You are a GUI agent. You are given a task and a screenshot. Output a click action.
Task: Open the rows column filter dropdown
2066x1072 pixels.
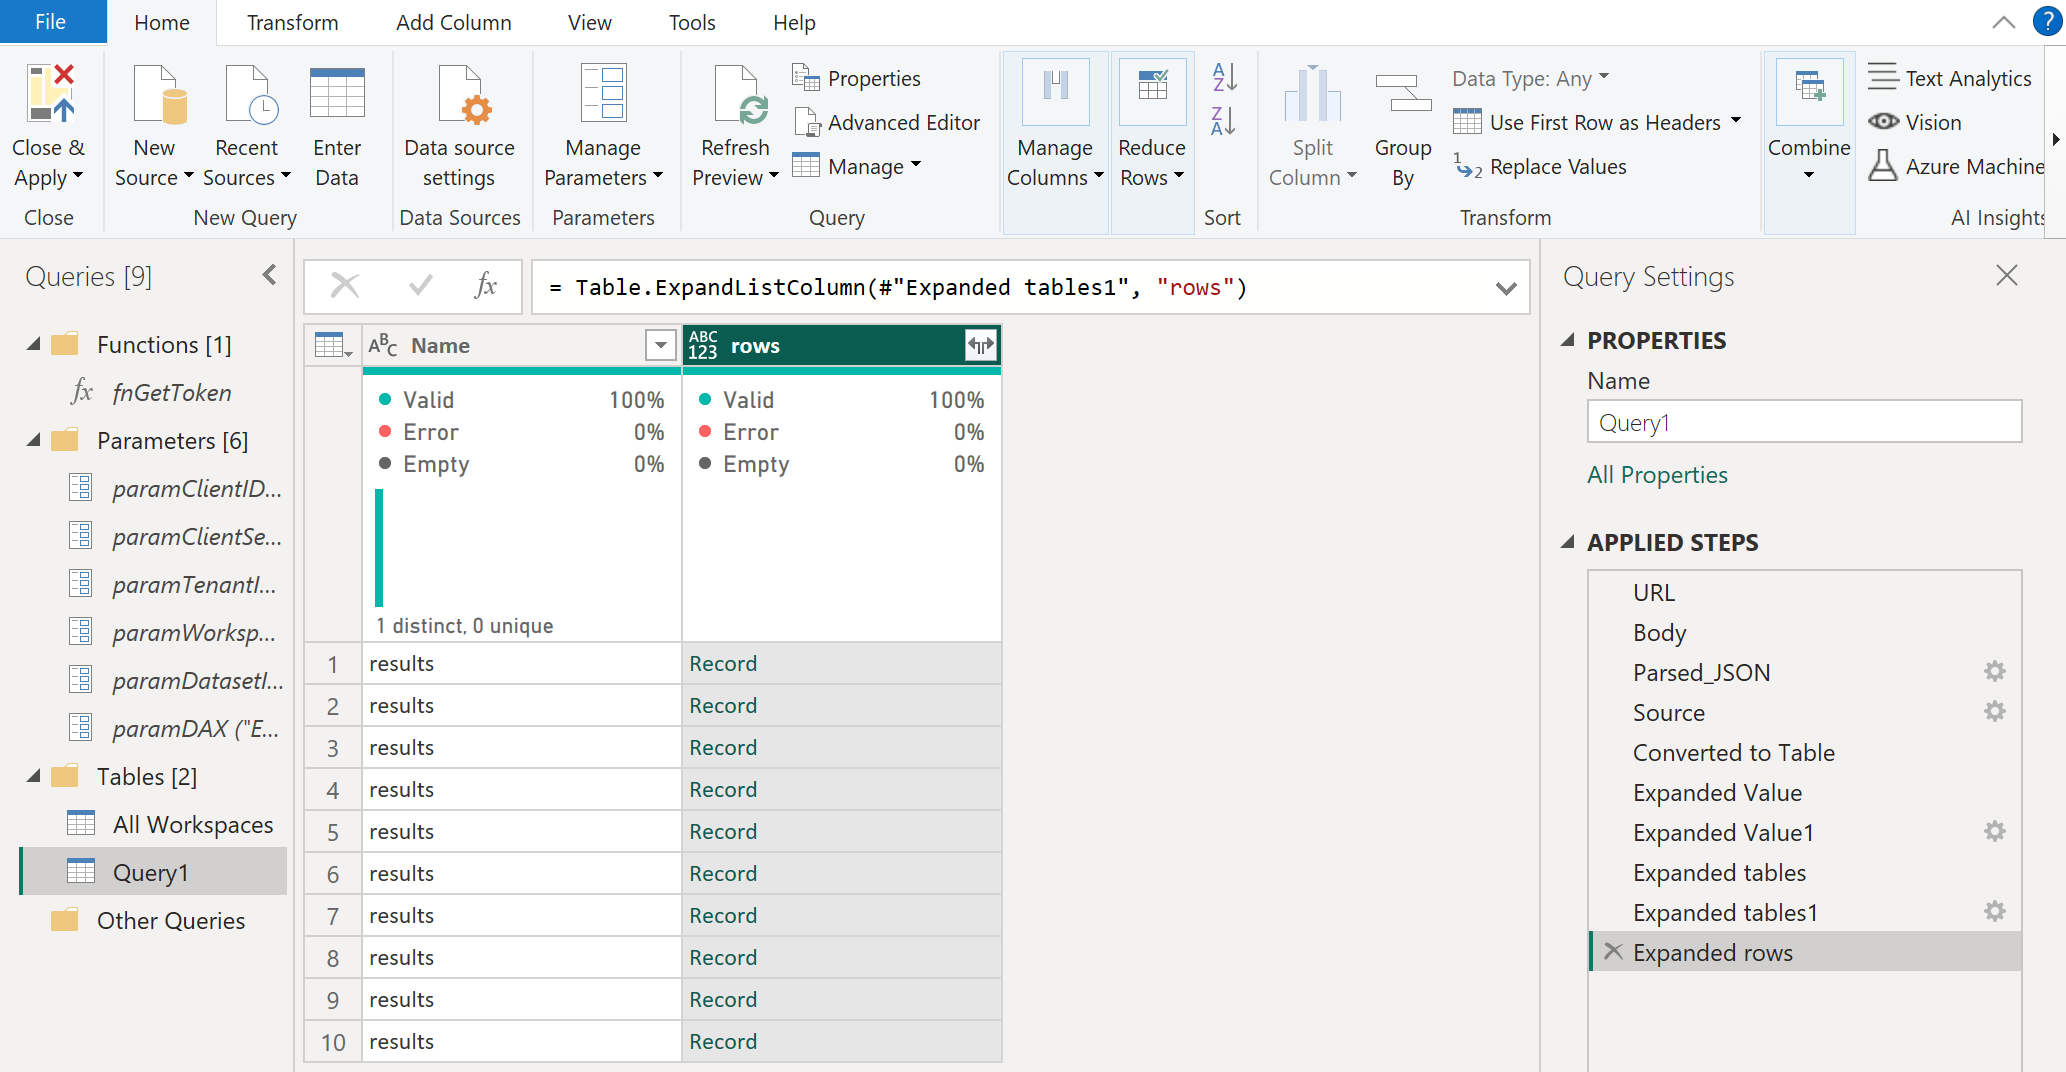click(x=980, y=345)
